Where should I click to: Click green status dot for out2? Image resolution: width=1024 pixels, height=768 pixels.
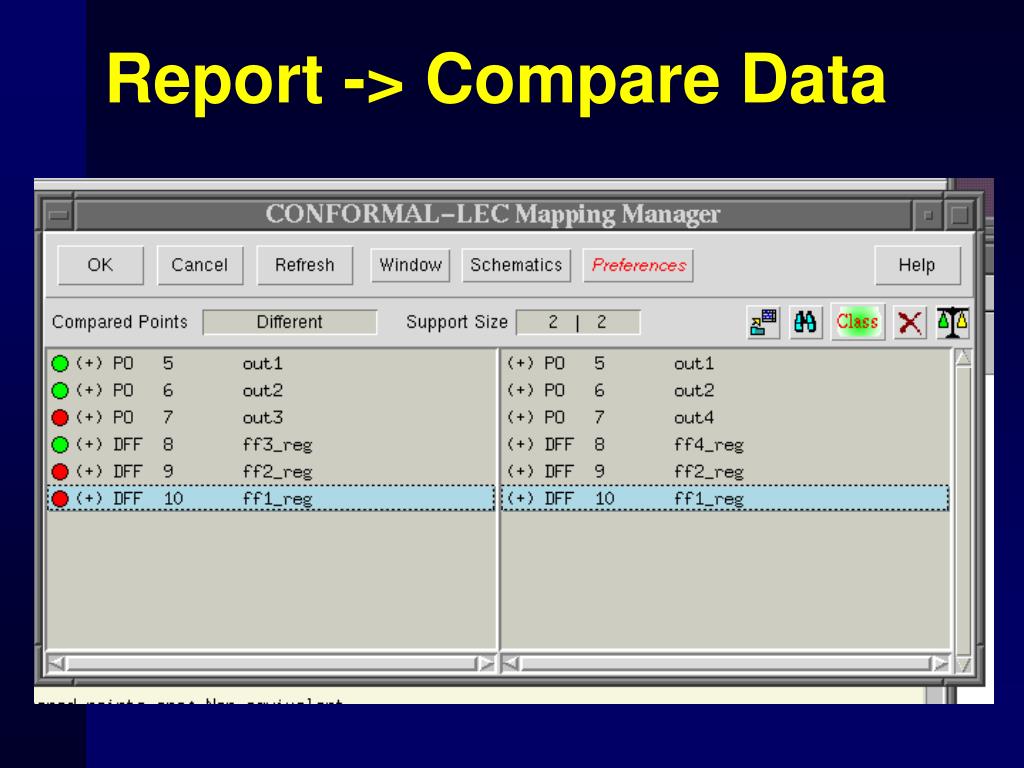60,391
